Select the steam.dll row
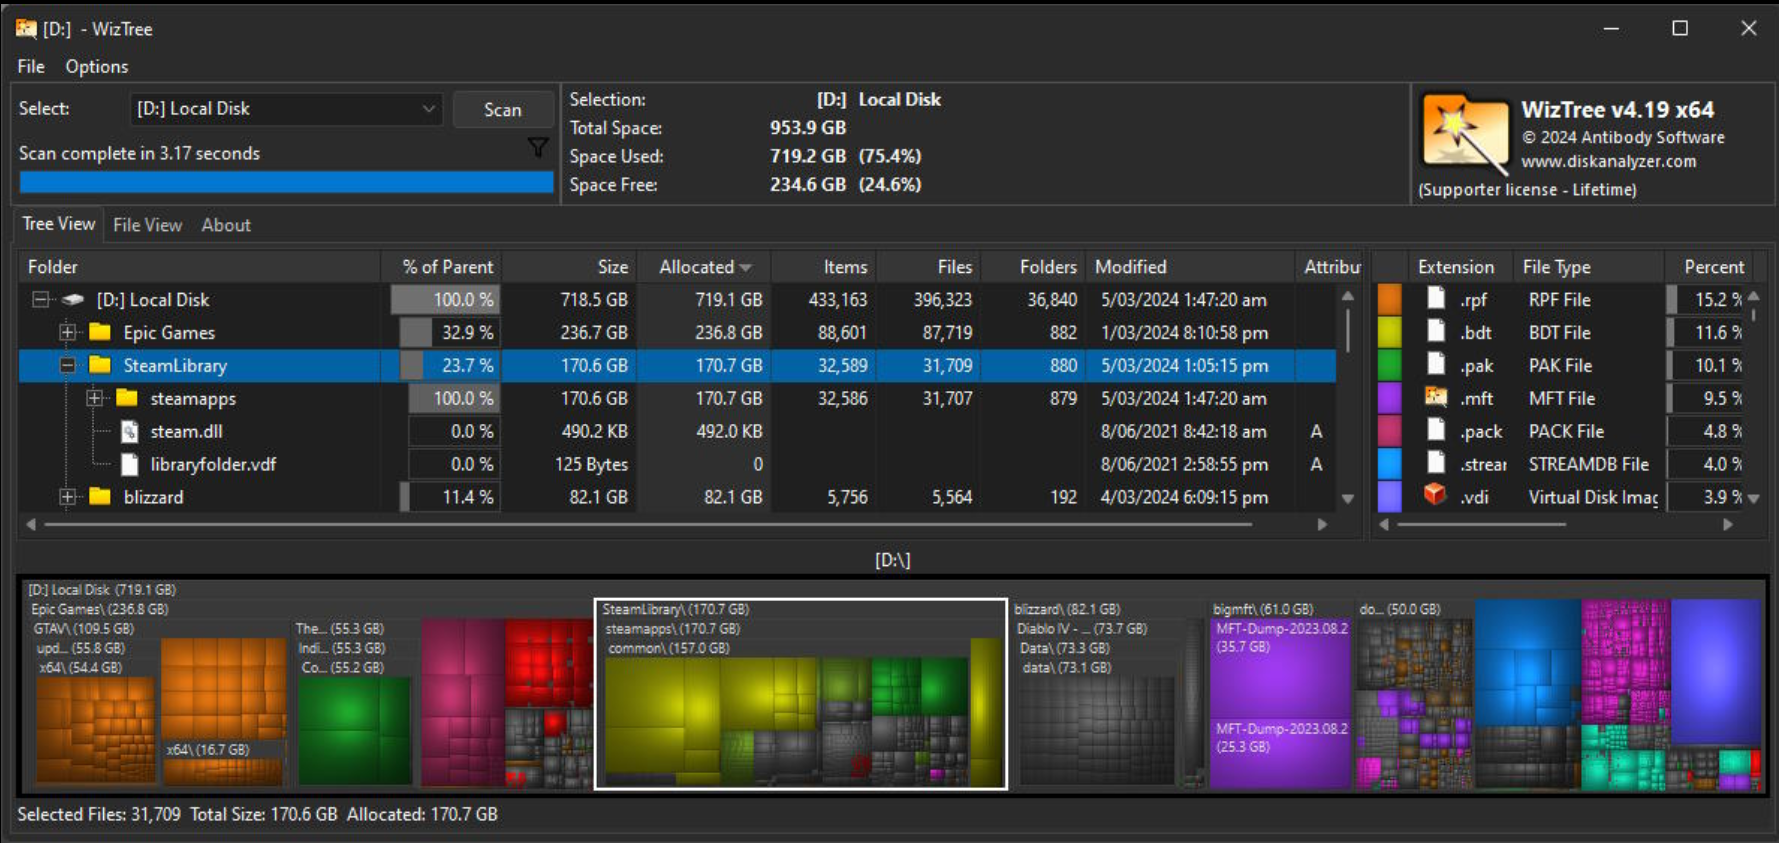The height and width of the screenshot is (843, 1779). tap(677, 431)
